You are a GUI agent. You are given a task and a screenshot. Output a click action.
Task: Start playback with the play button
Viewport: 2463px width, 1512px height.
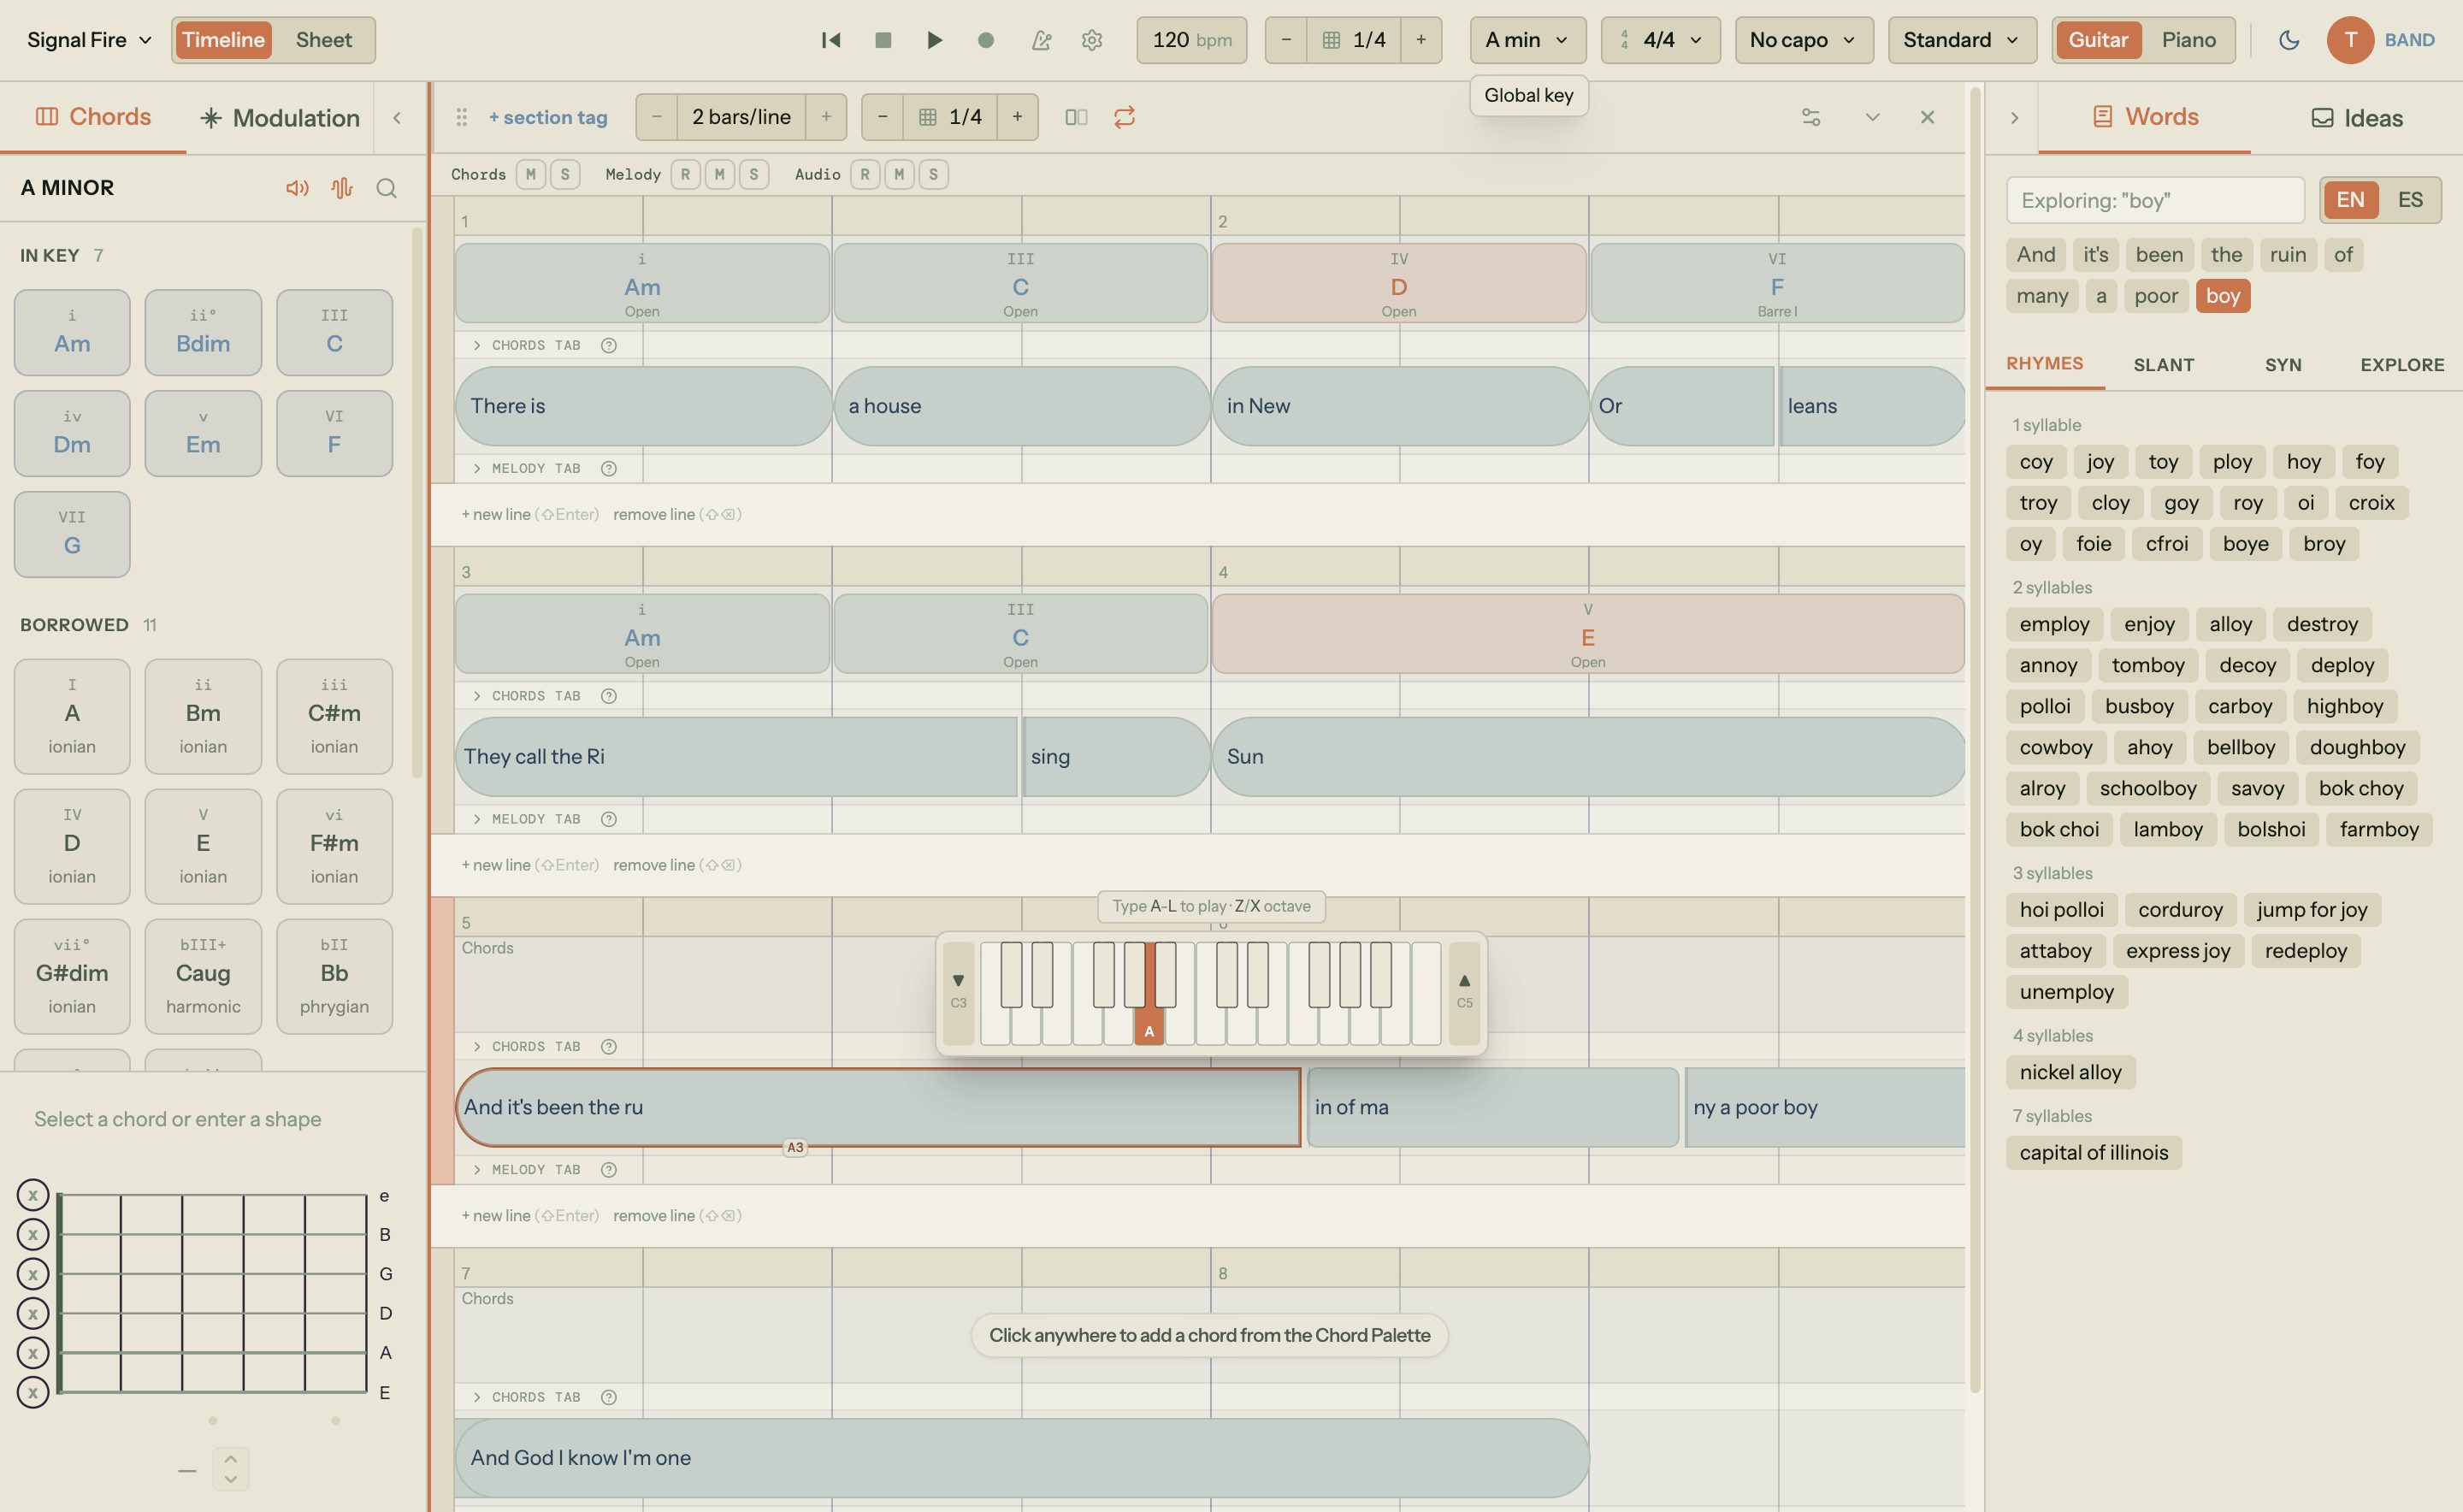[934, 40]
